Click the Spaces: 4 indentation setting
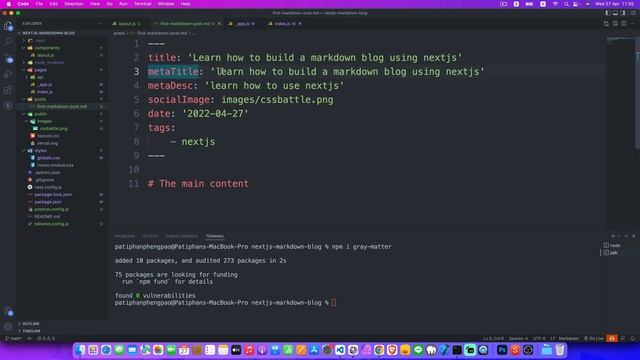The image size is (640, 360). 518,338
